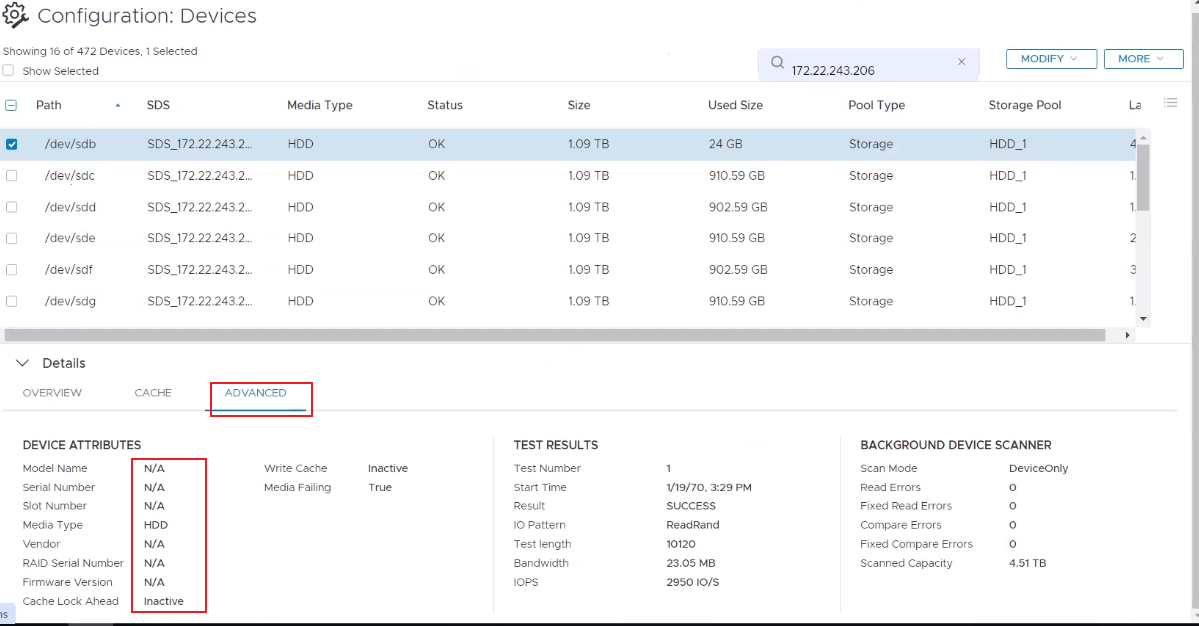Switch to the OVERVIEW tab
Image resolution: width=1199 pixels, height=626 pixels.
tap(52, 393)
